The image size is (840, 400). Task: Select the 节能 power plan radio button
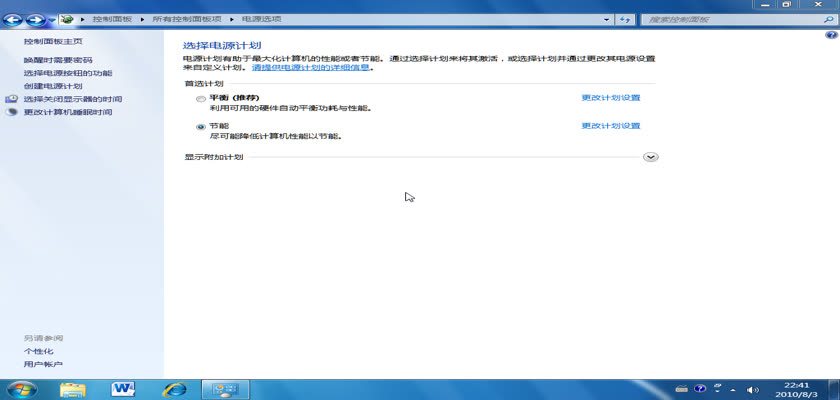pos(201,126)
